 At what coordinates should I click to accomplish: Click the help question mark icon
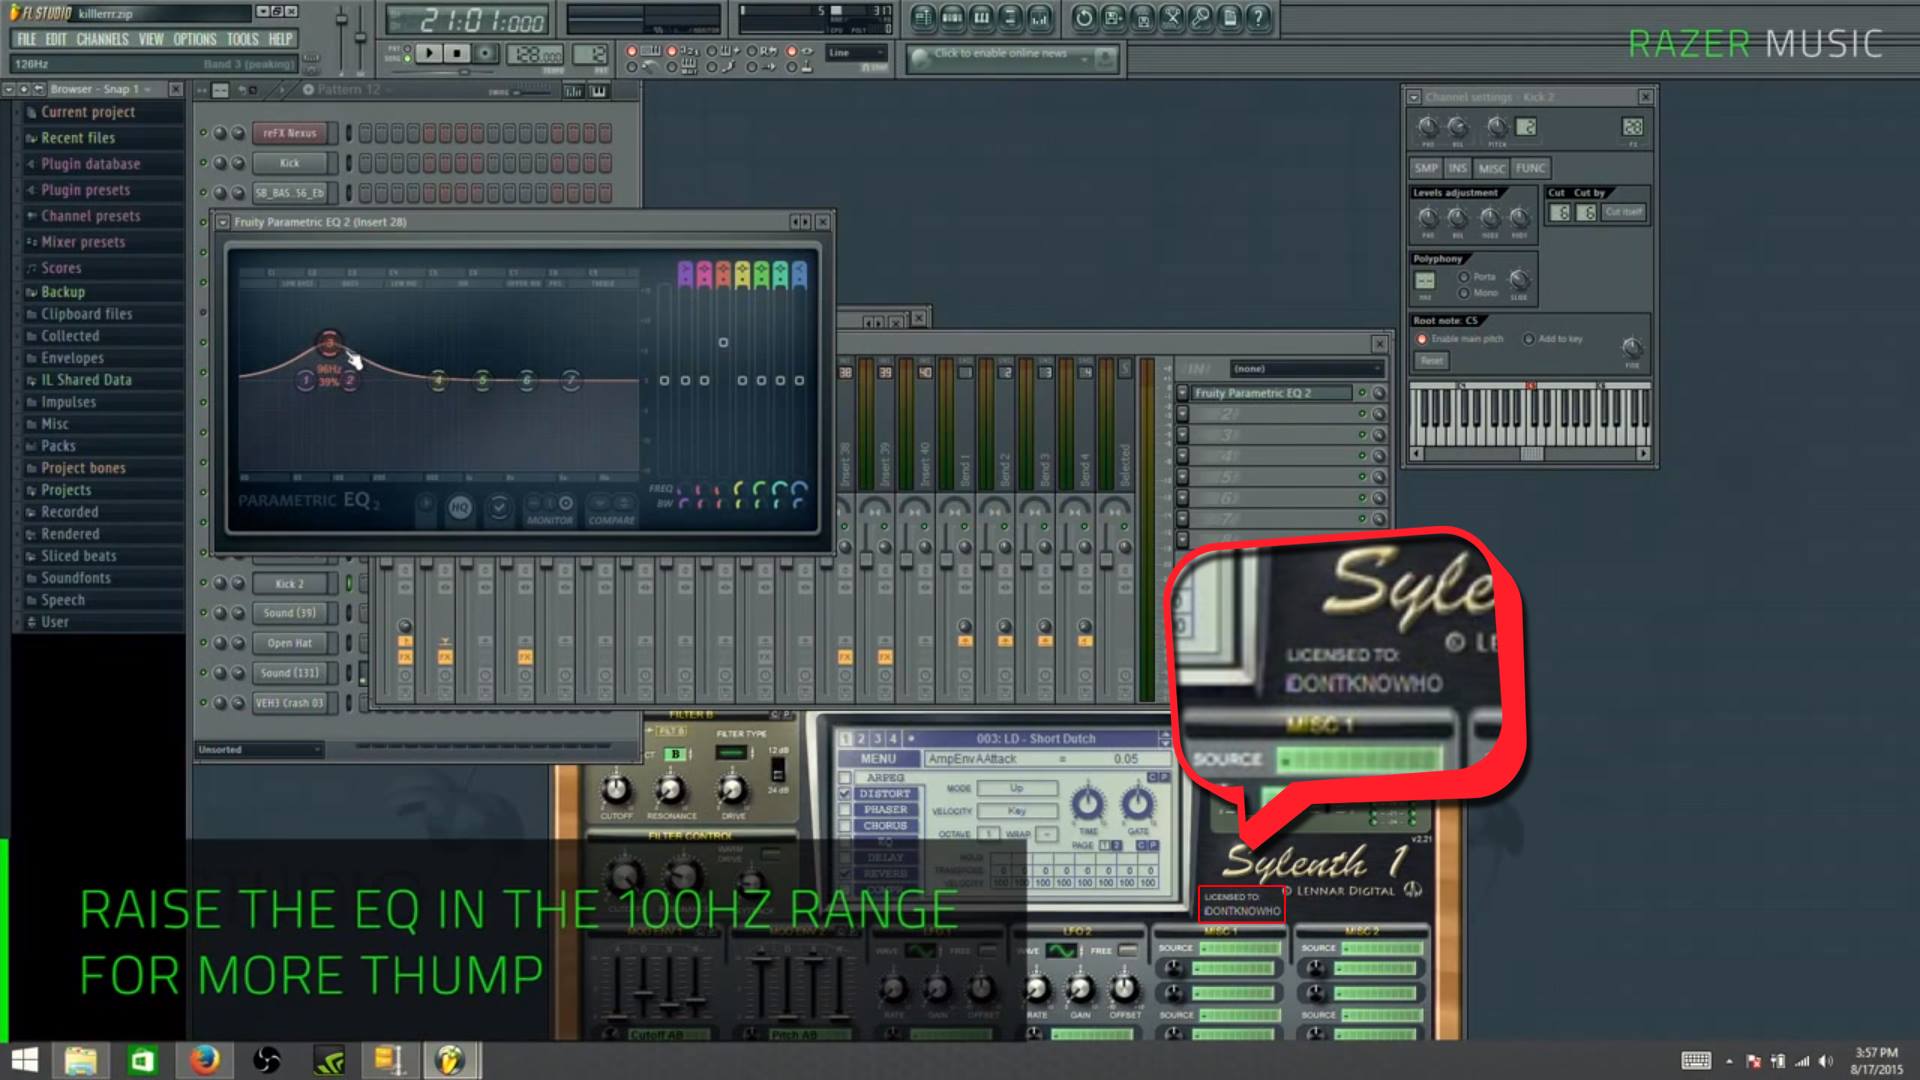[1258, 17]
